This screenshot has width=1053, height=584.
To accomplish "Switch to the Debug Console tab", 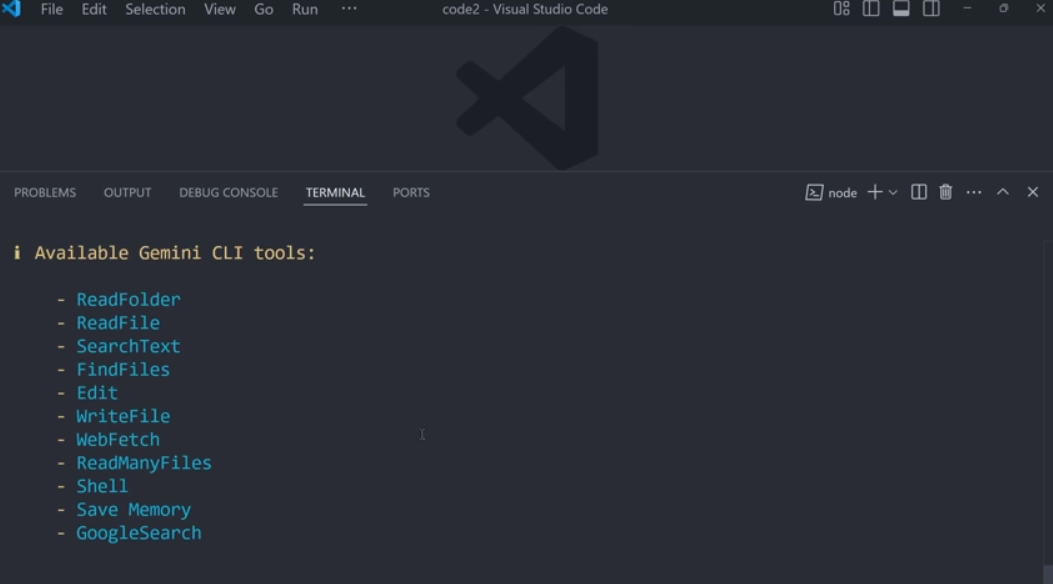I will 228,193.
